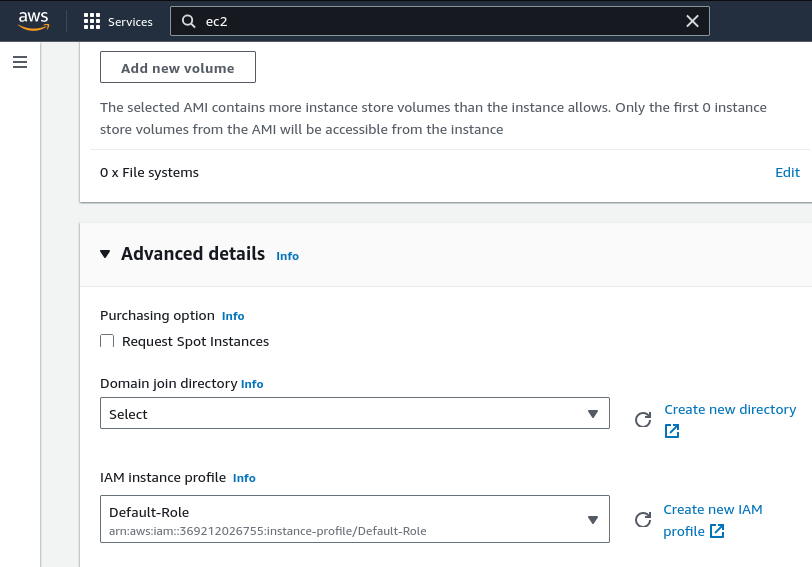This screenshot has height=567, width=812.
Task: Click the Edit link for File systems
Action: [787, 172]
